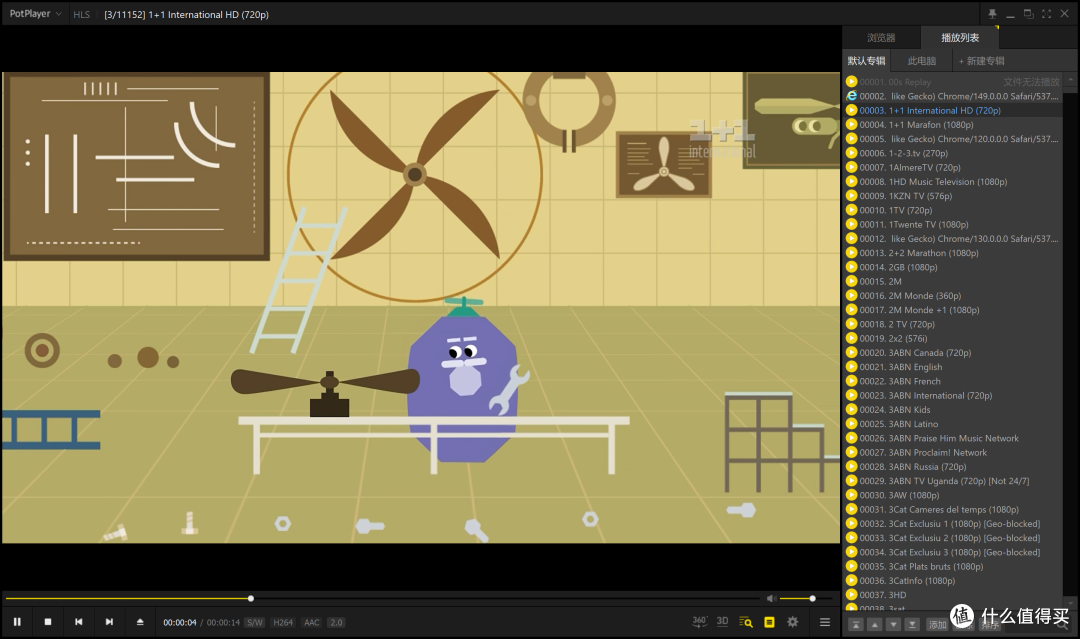Image resolution: width=1080 pixels, height=639 pixels.
Task: Click the H264 video codec badge
Action: [283, 622]
